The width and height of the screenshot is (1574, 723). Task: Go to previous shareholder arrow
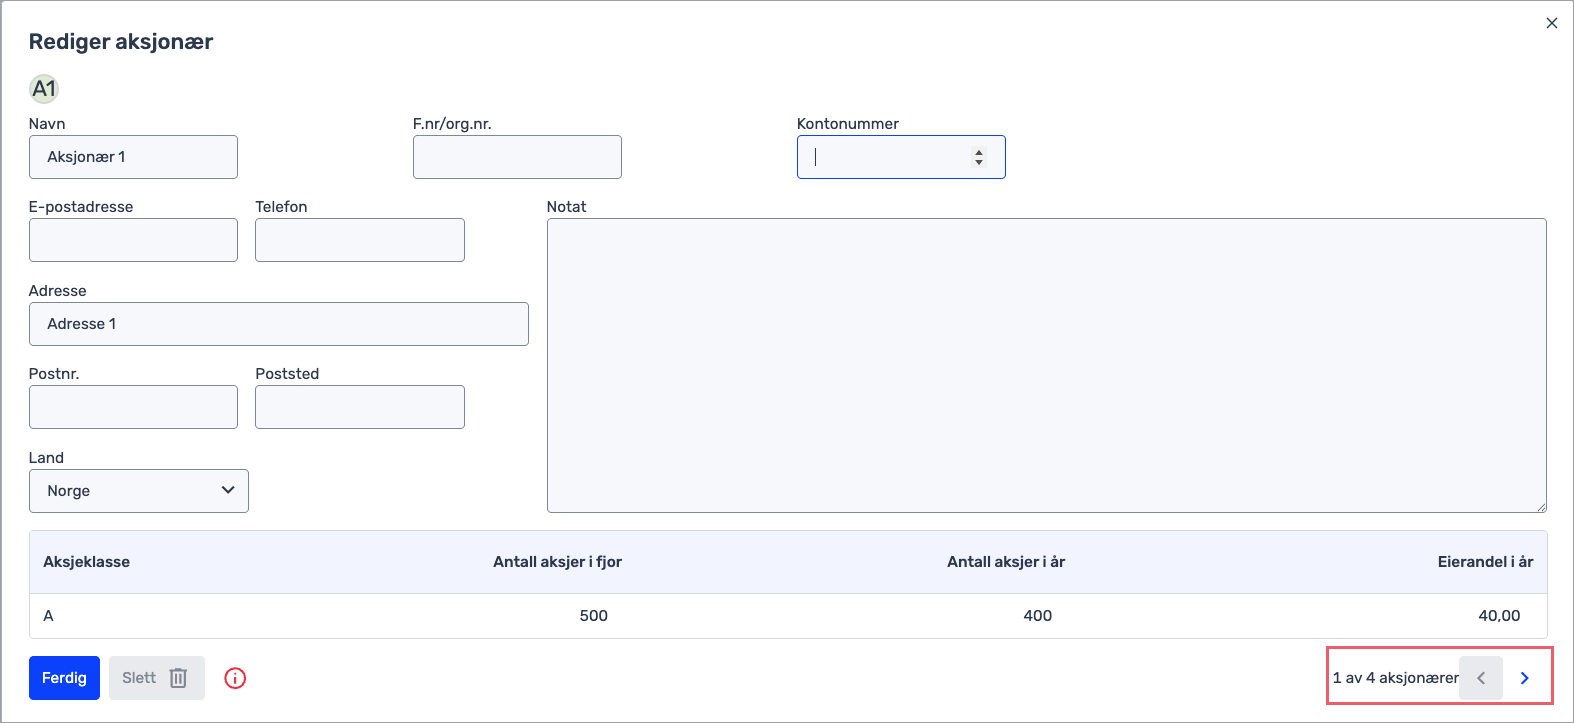tap(1481, 678)
